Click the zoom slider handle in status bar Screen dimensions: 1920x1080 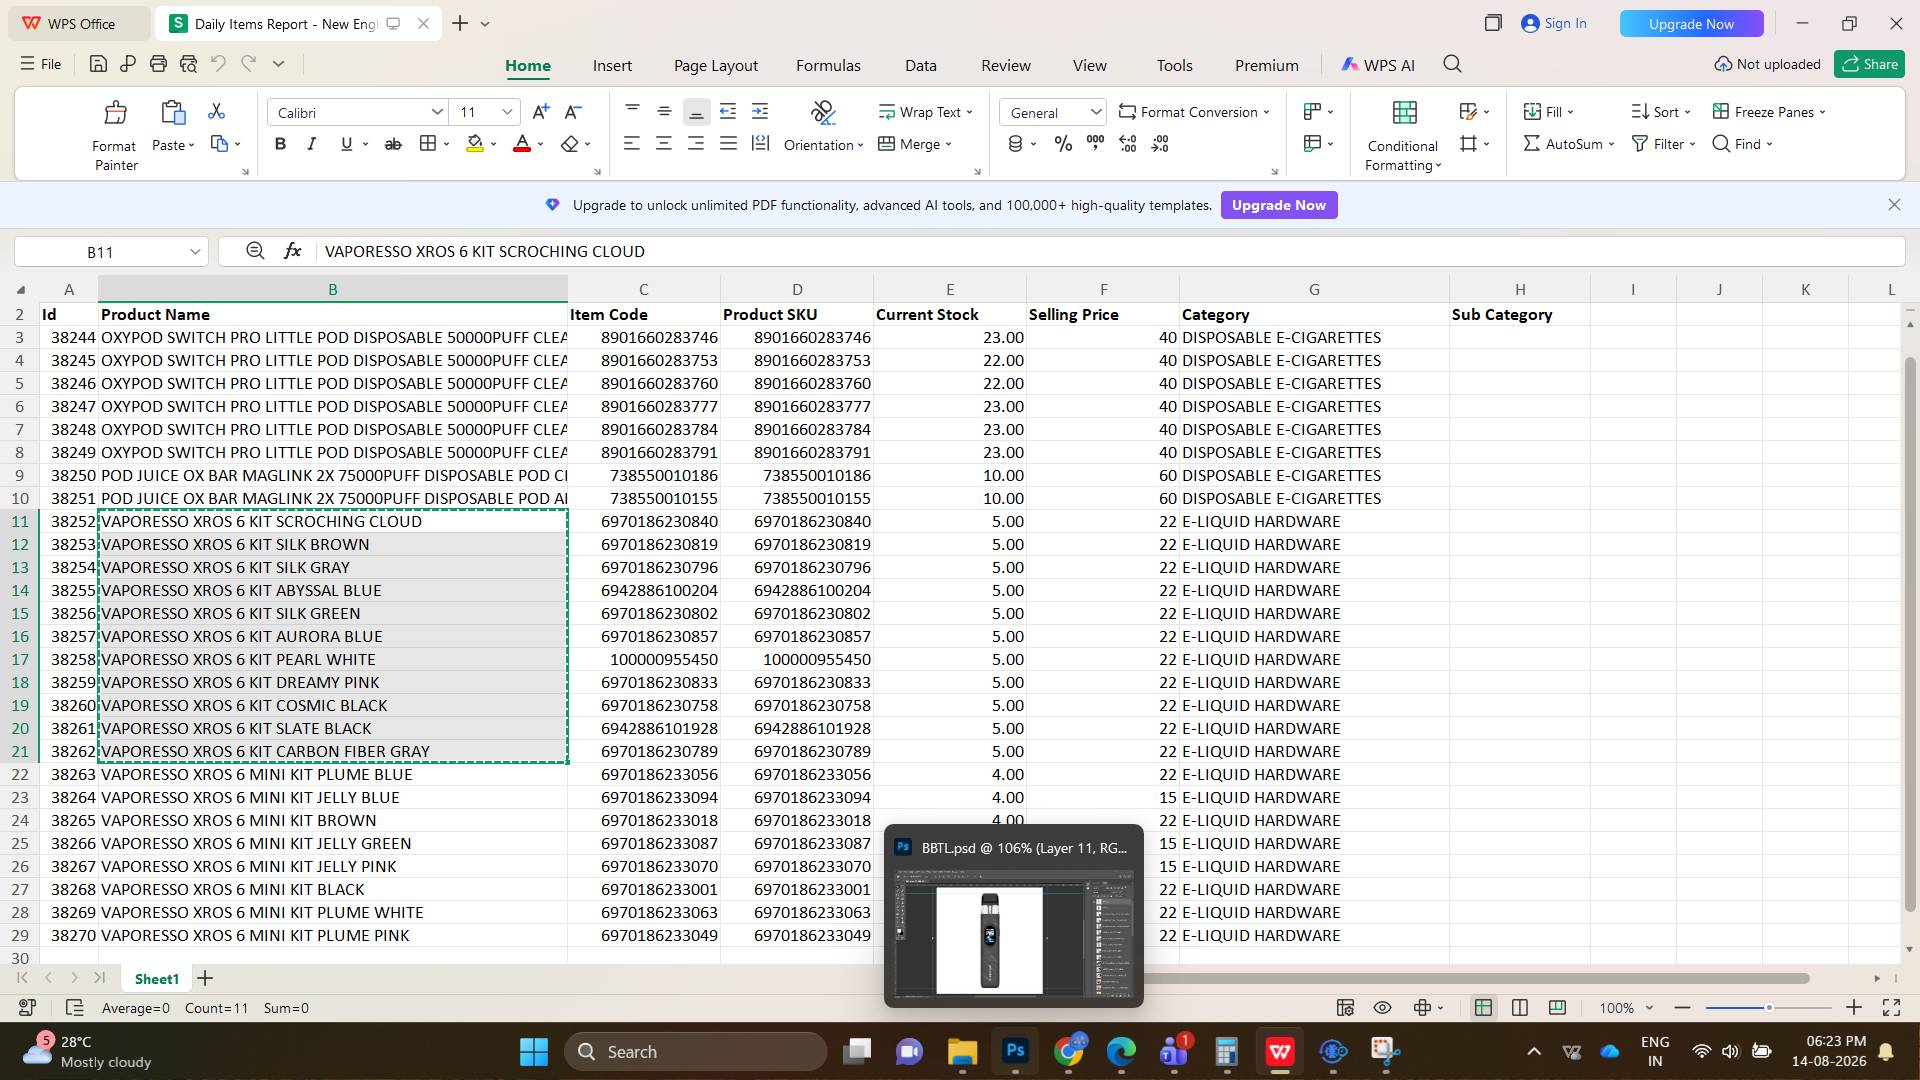point(1768,1008)
